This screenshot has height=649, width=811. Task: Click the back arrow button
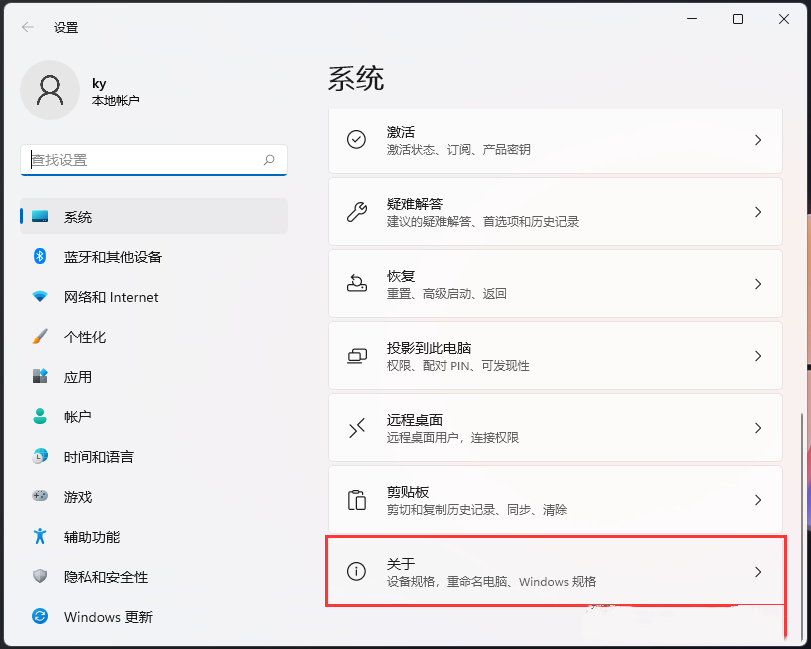(26, 27)
